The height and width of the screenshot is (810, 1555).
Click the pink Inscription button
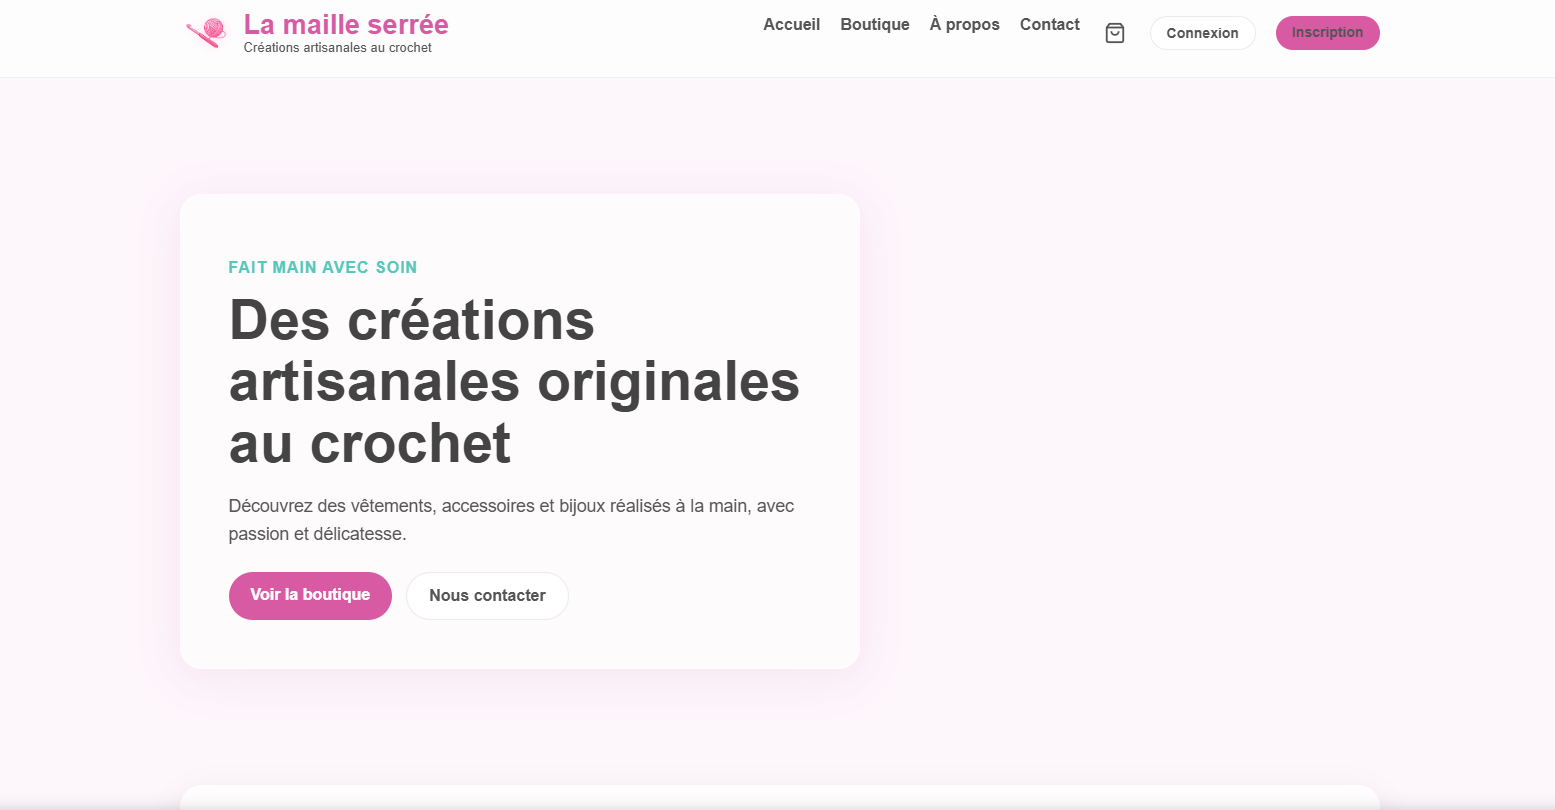tap(1327, 33)
